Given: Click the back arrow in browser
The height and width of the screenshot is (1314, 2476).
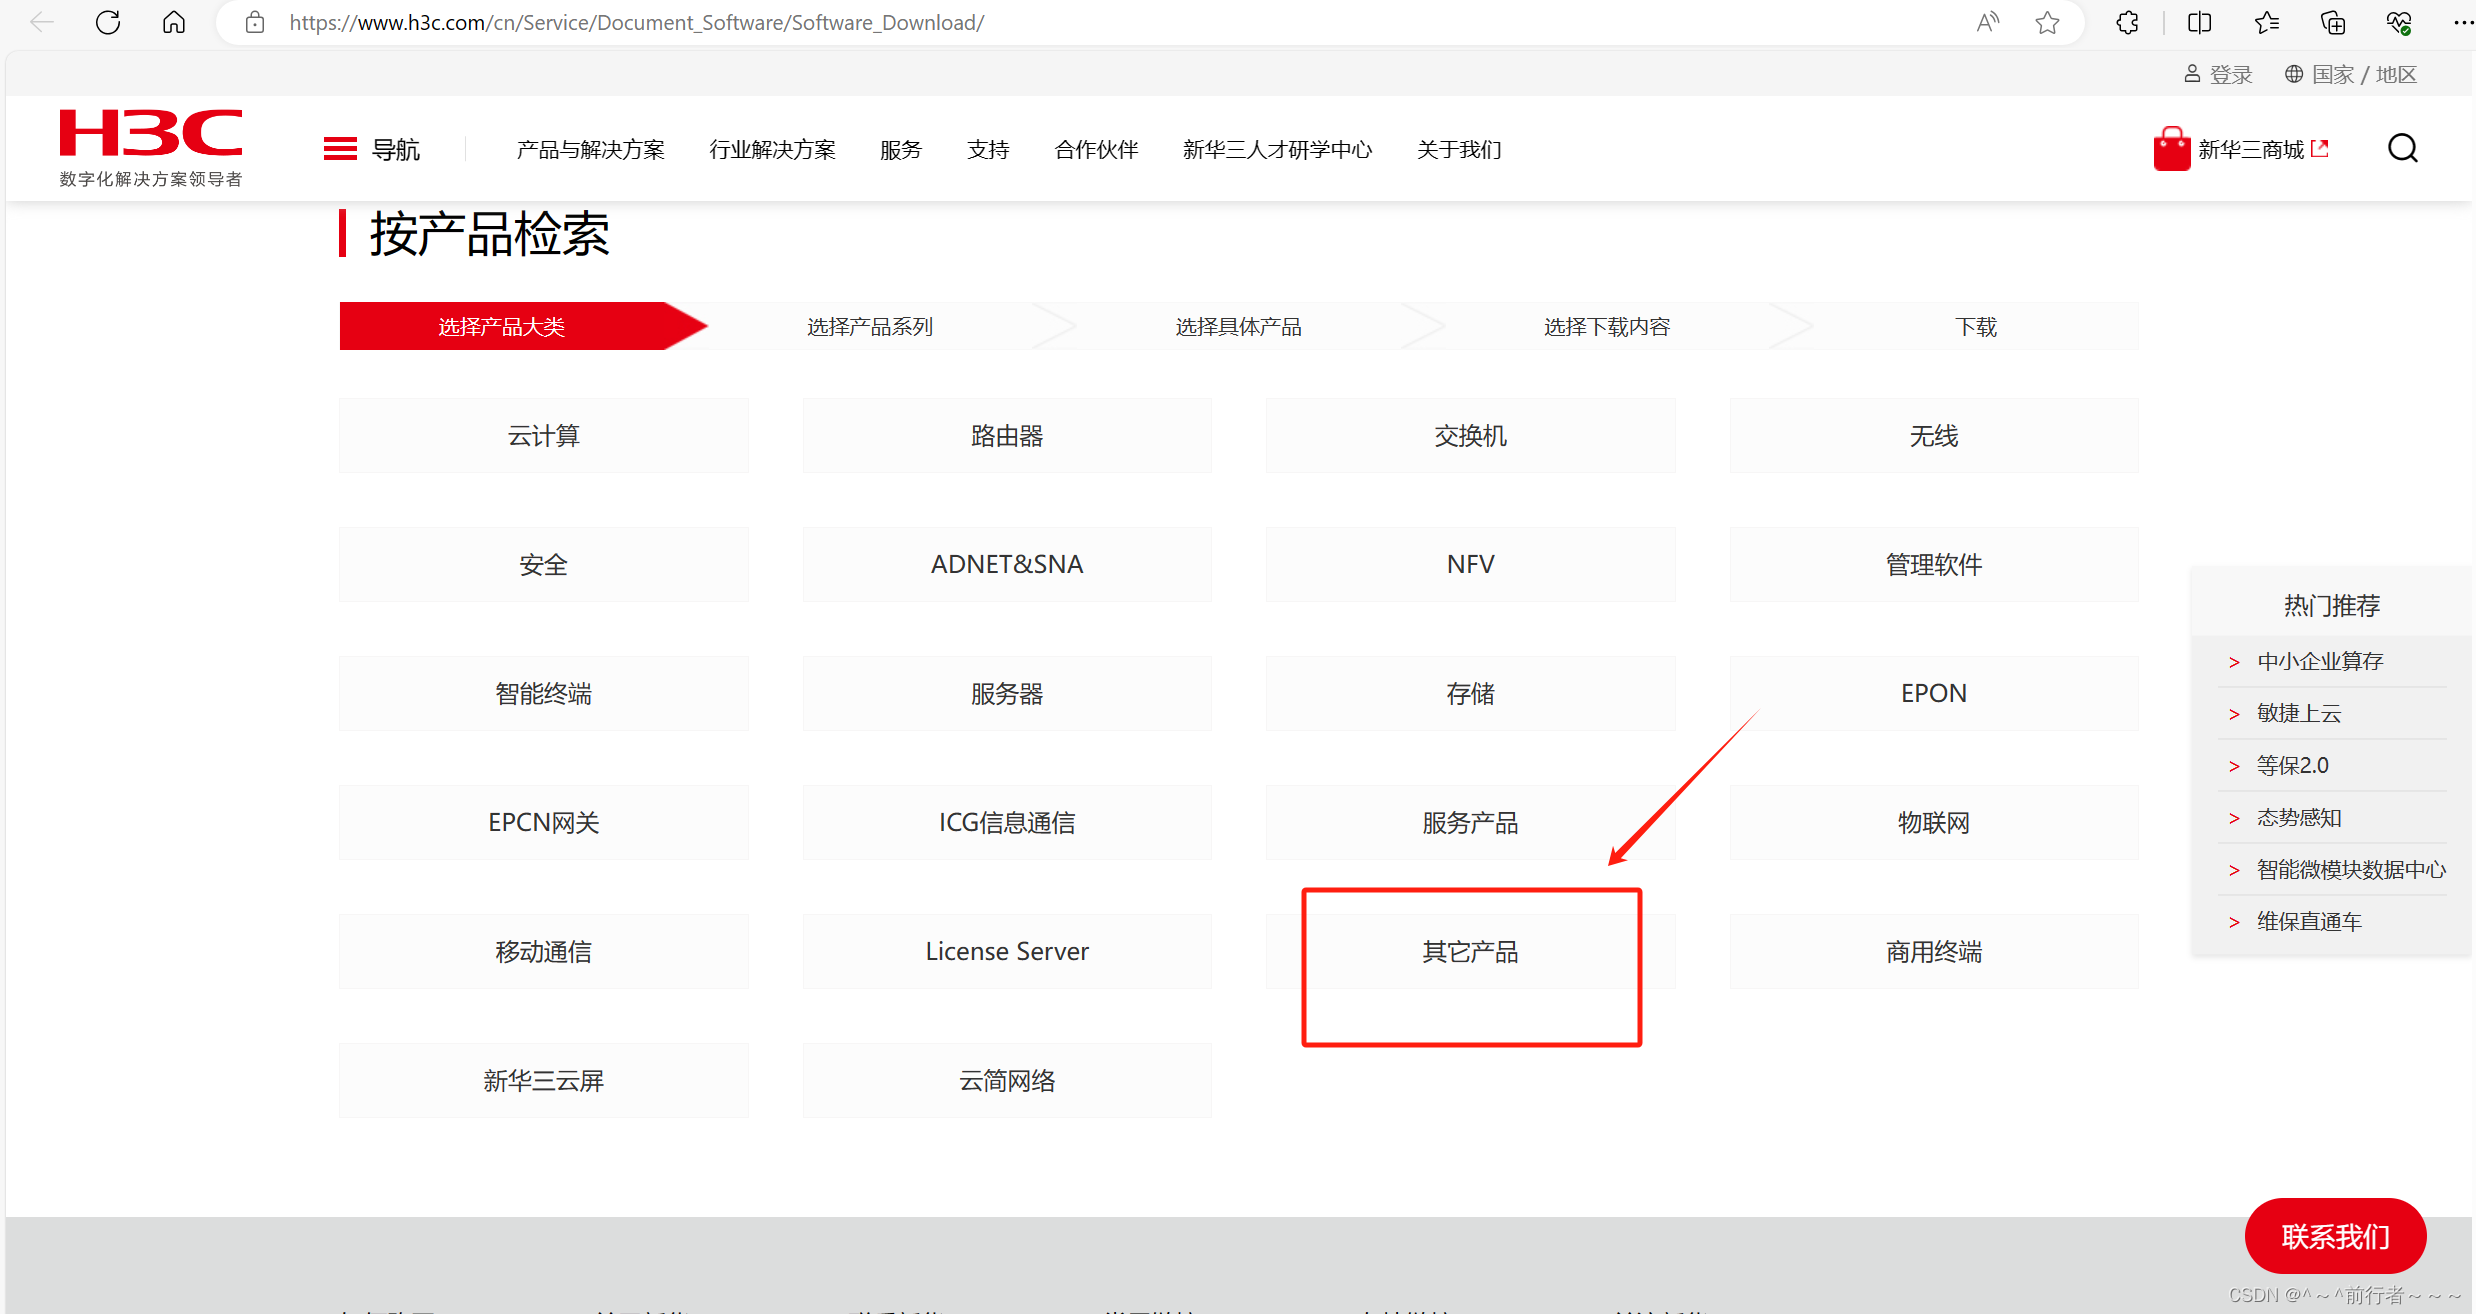Looking at the screenshot, I should 41,22.
